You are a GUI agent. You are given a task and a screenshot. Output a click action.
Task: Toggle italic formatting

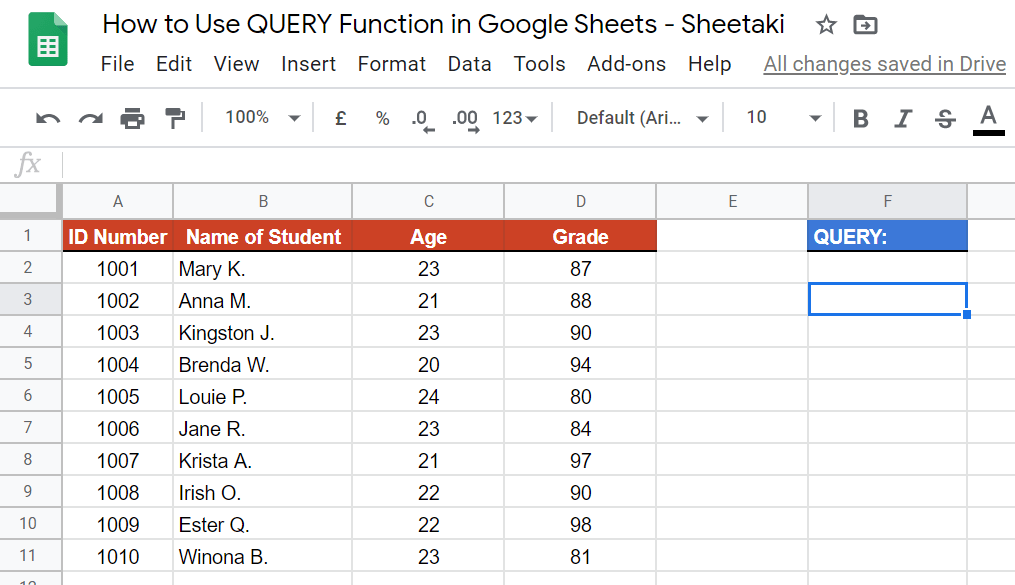(902, 117)
